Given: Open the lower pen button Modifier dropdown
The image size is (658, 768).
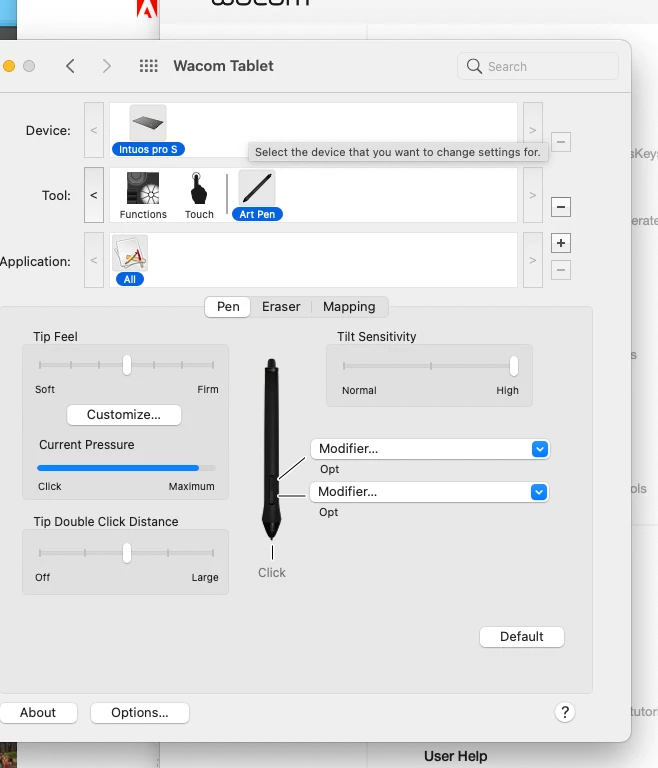Looking at the screenshot, I should point(429,492).
